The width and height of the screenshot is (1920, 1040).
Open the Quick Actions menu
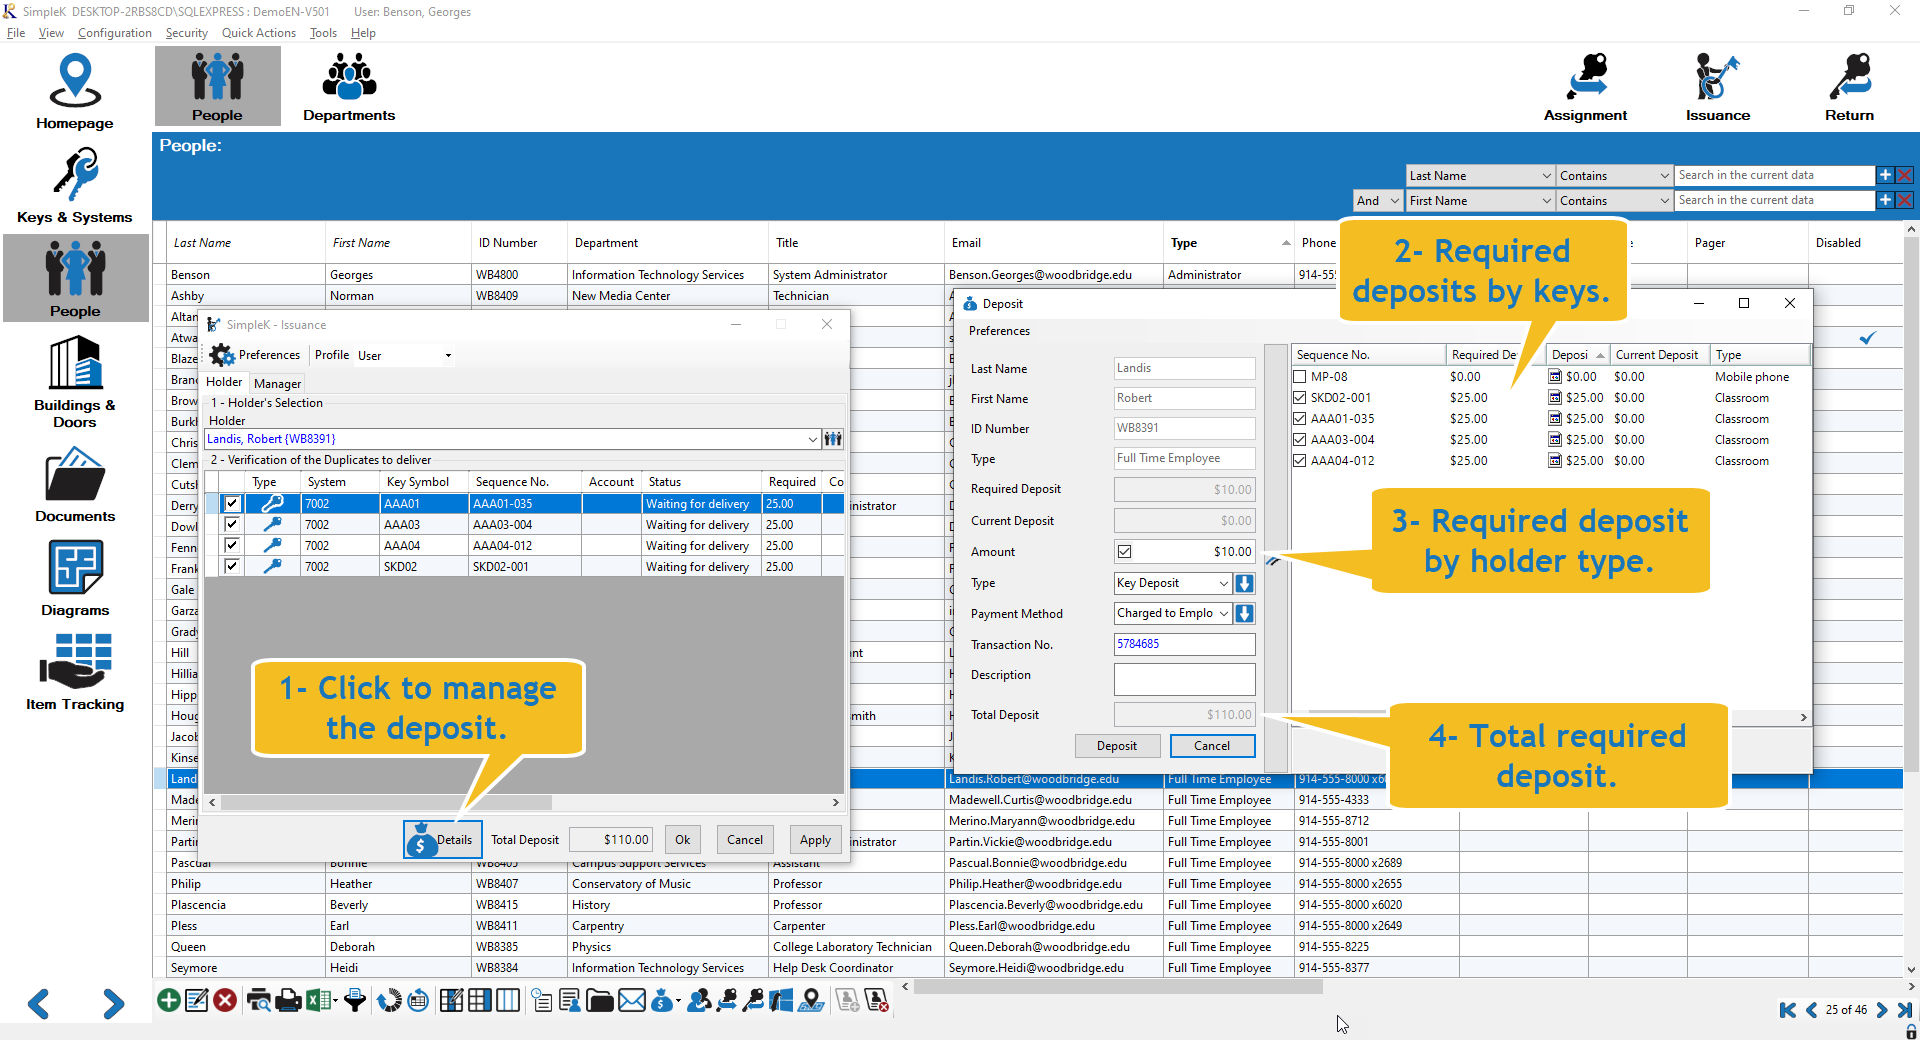258,33
